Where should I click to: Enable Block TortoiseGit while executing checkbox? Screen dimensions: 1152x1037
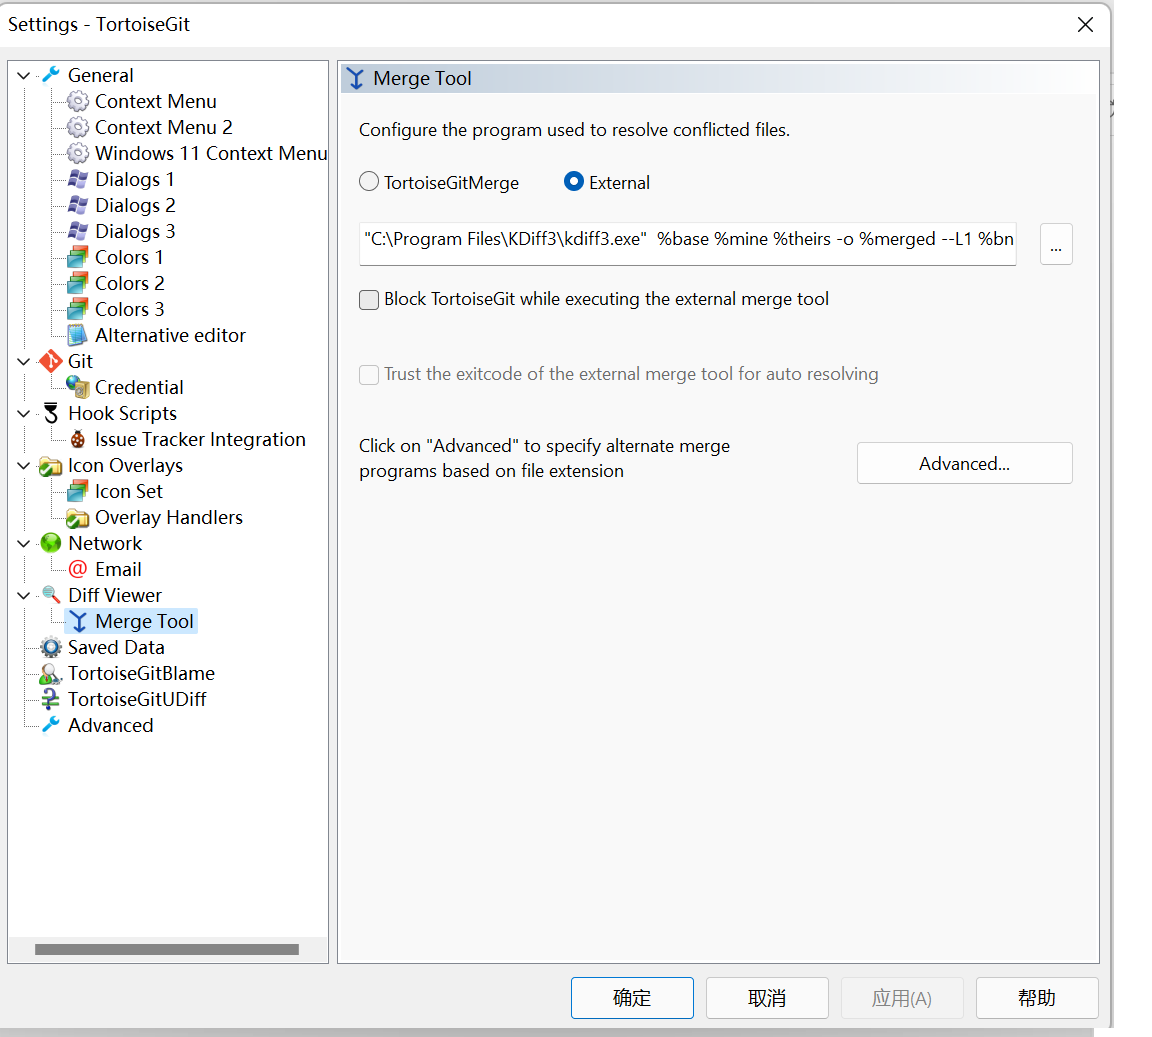coord(369,300)
